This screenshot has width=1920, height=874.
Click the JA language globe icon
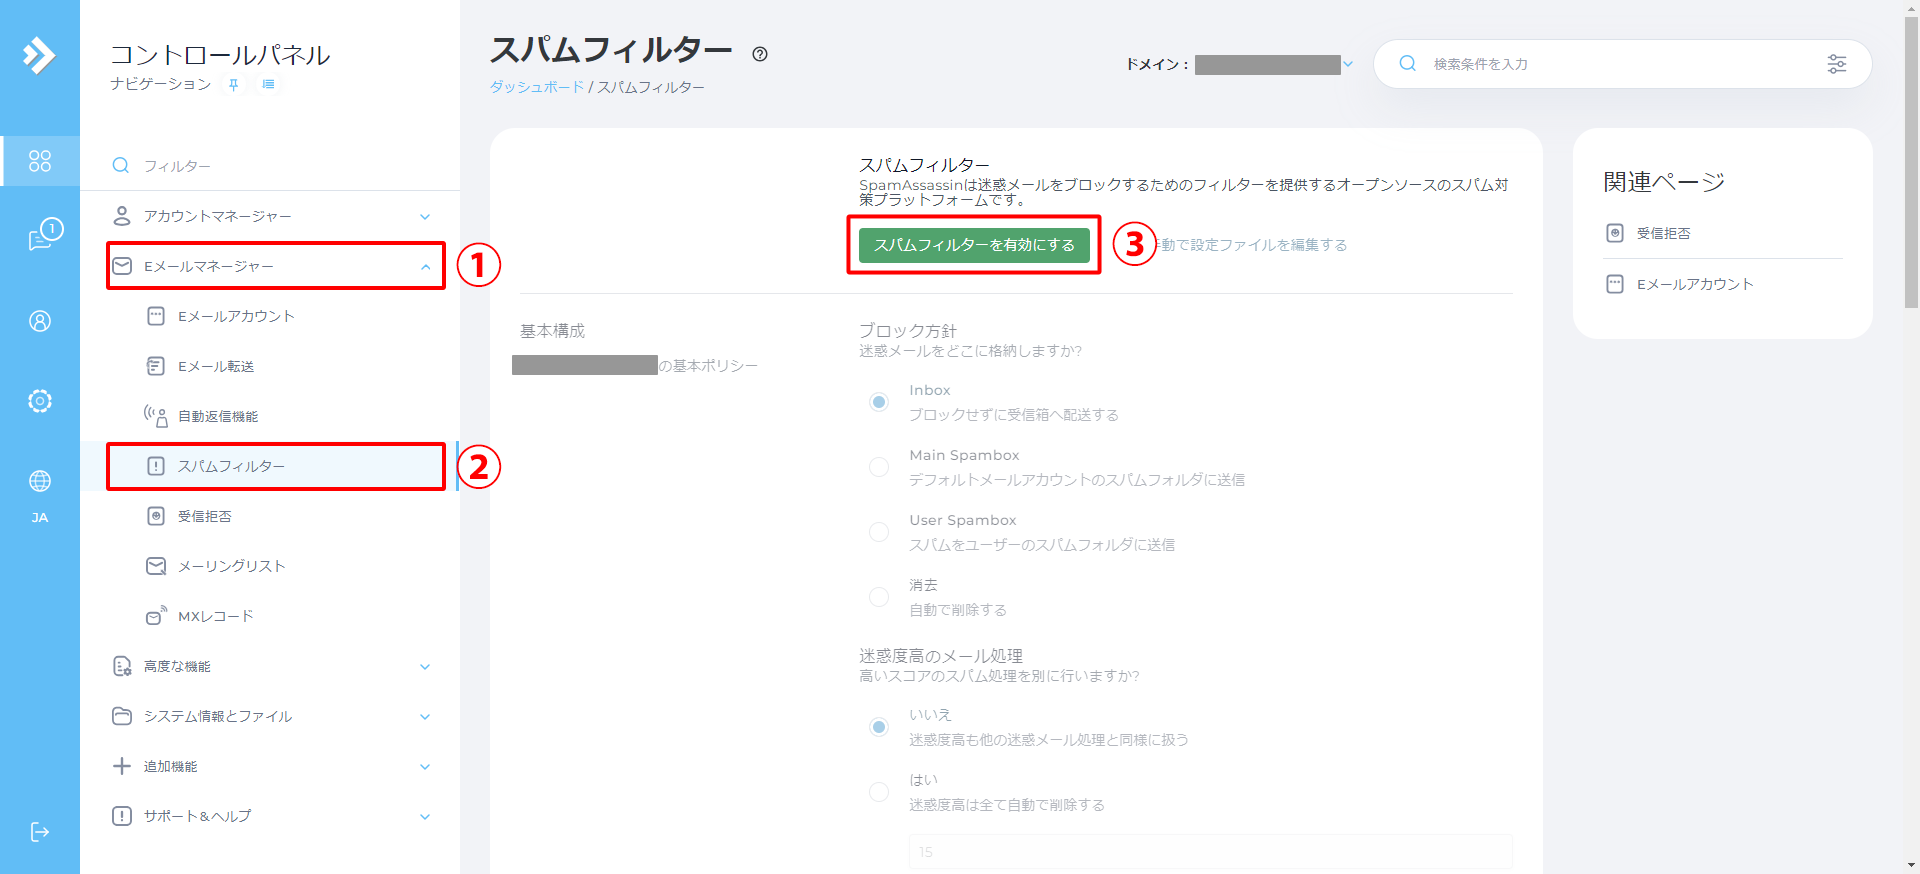point(40,482)
